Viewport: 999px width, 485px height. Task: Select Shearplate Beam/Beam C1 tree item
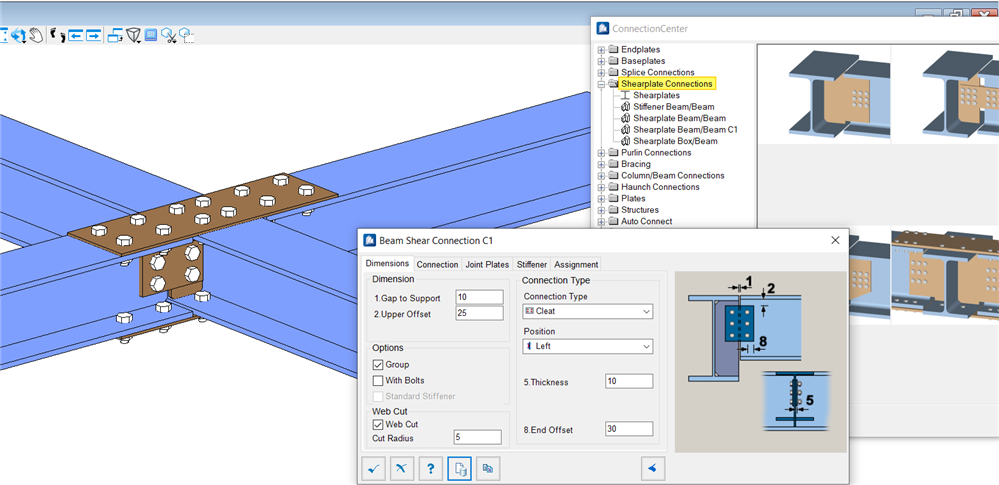click(x=685, y=130)
